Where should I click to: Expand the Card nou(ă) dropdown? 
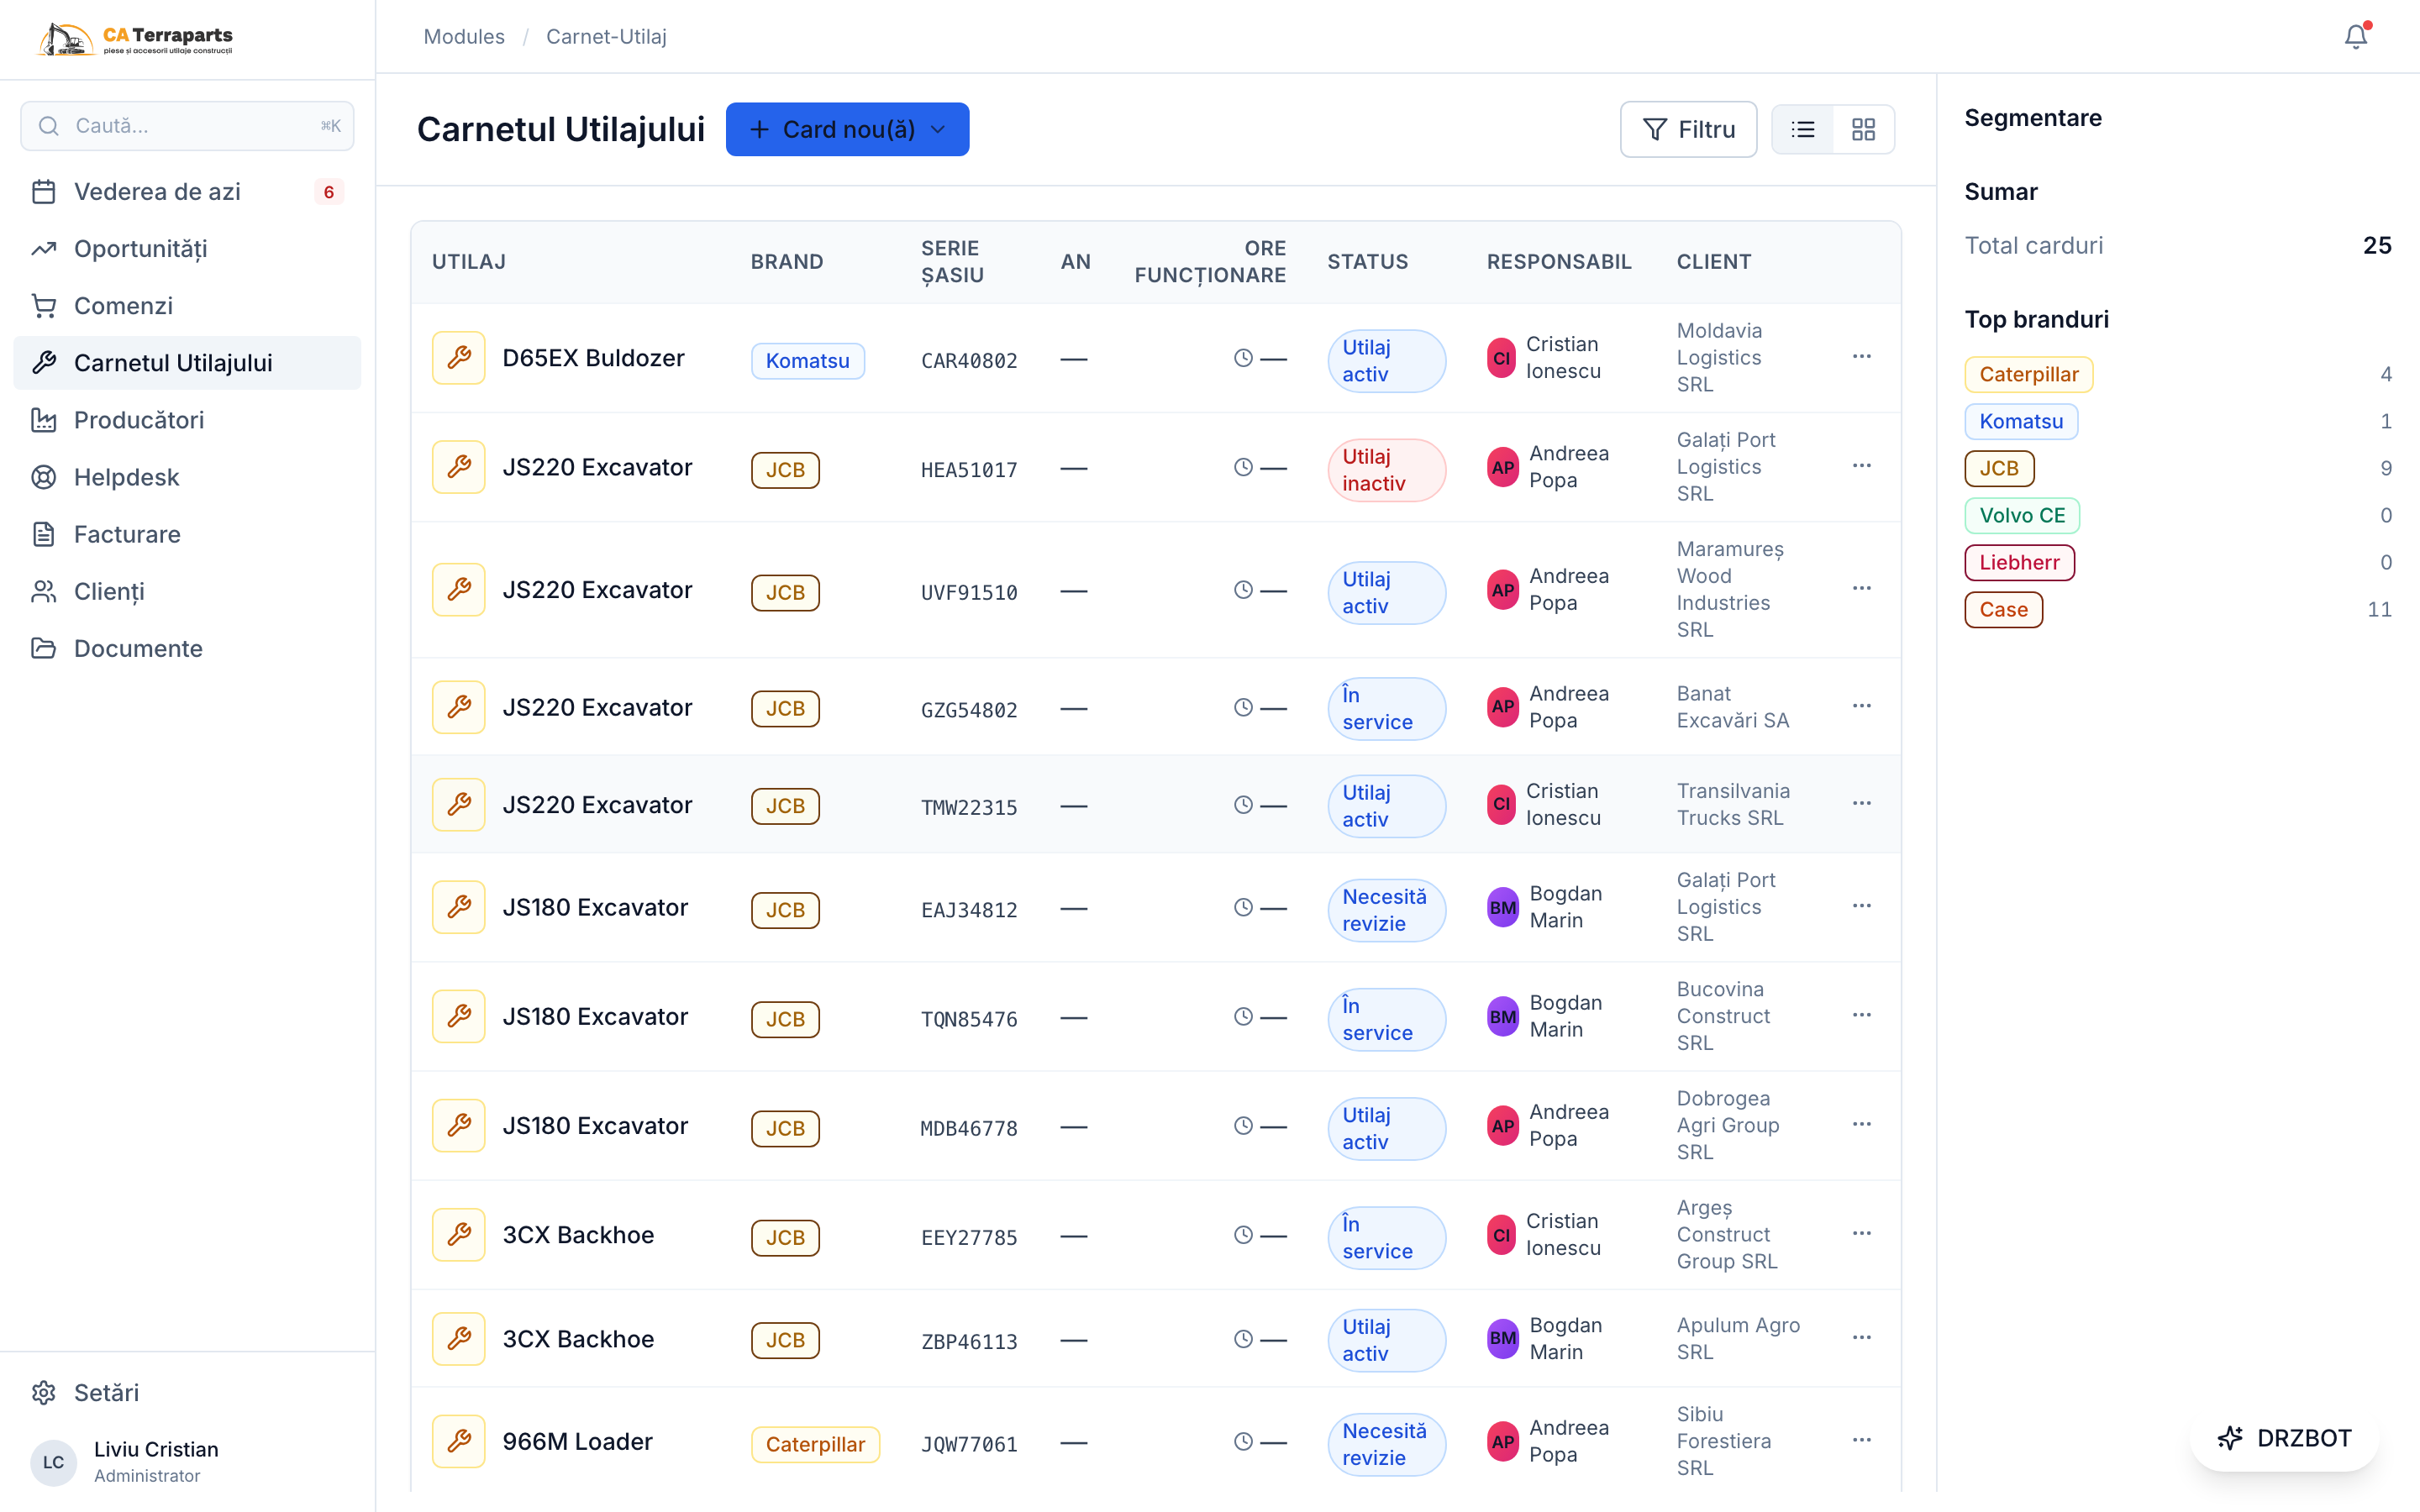pyautogui.click(x=847, y=129)
